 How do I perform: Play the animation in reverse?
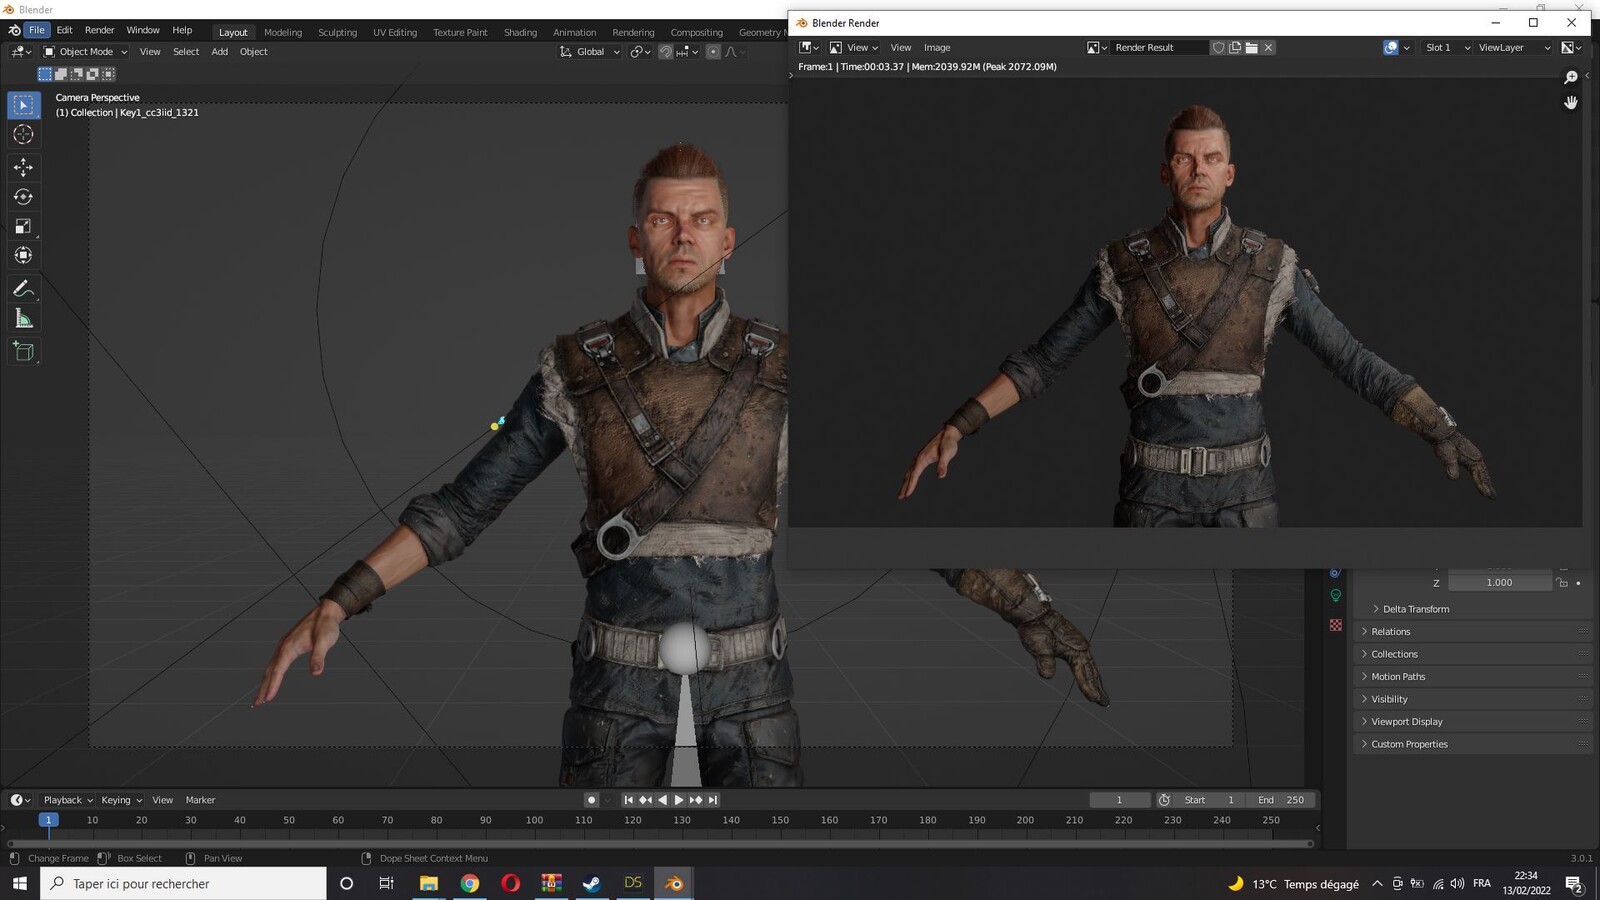coord(662,800)
